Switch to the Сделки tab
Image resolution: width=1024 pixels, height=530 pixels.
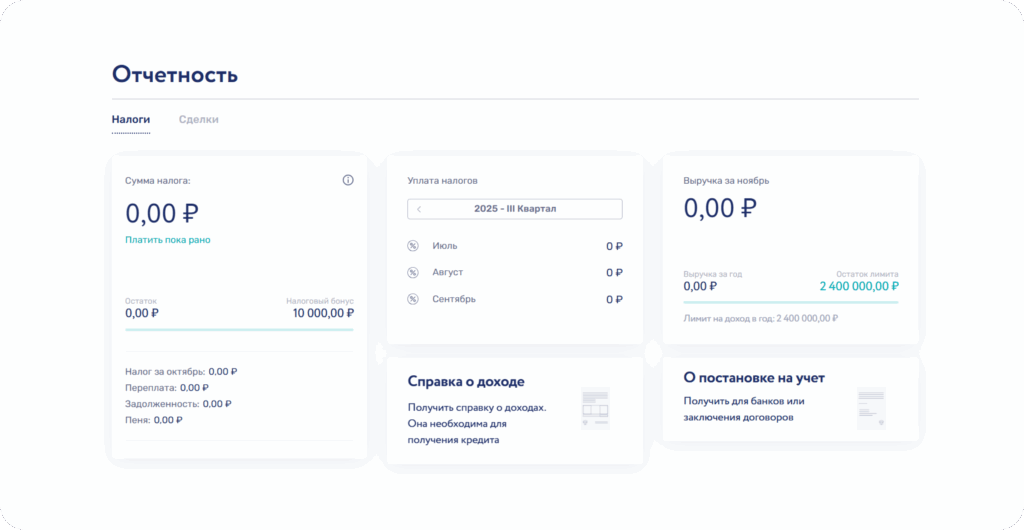tap(198, 120)
